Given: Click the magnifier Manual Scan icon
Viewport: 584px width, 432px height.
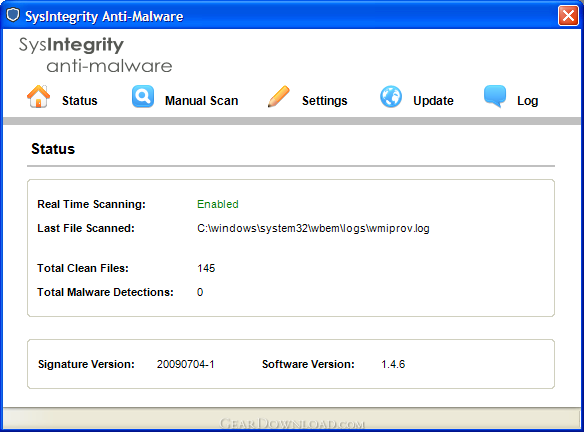Looking at the screenshot, I should click(143, 96).
